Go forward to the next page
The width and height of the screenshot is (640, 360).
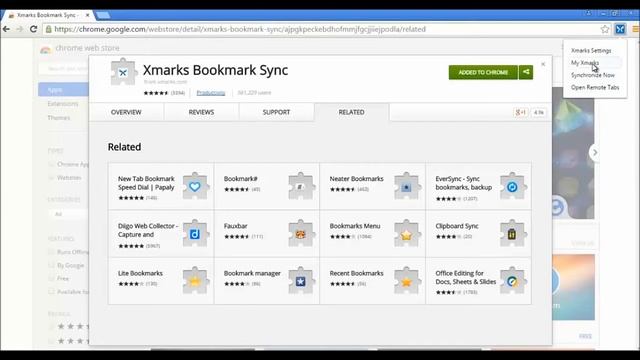[x=20, y=29]
